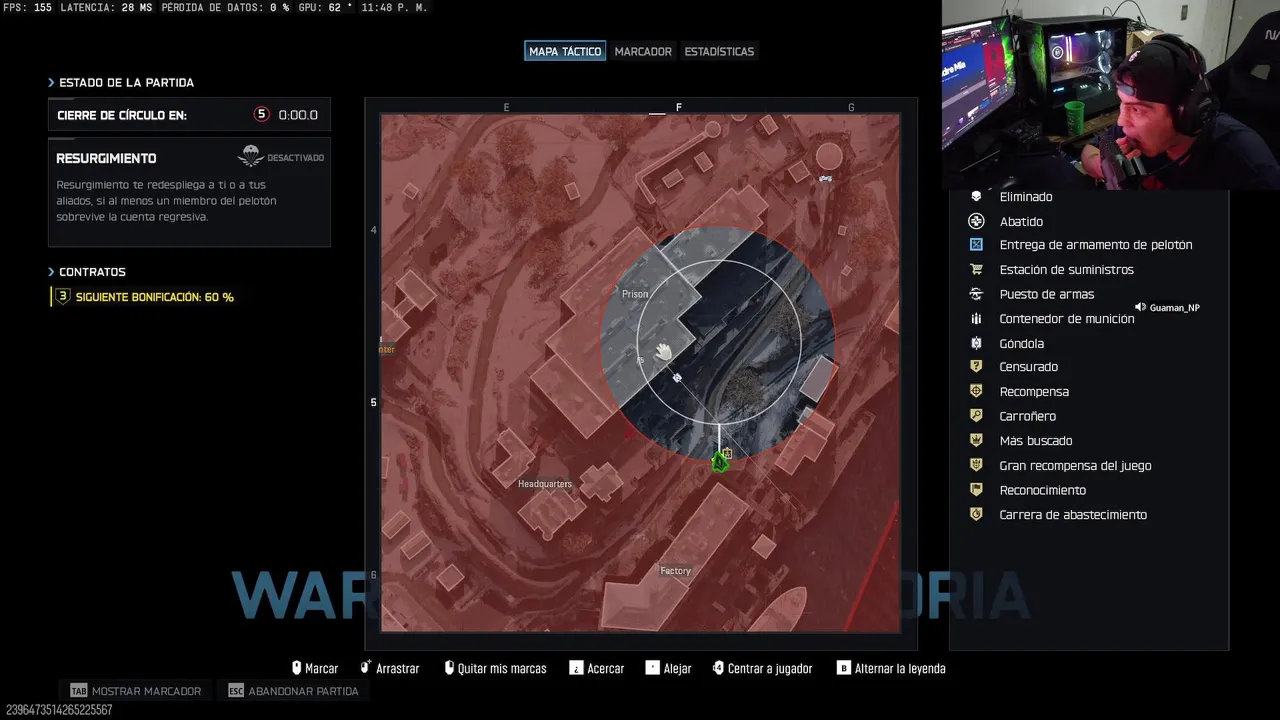Click the Contenedor de munición bullets icon

tap(976, 319)
